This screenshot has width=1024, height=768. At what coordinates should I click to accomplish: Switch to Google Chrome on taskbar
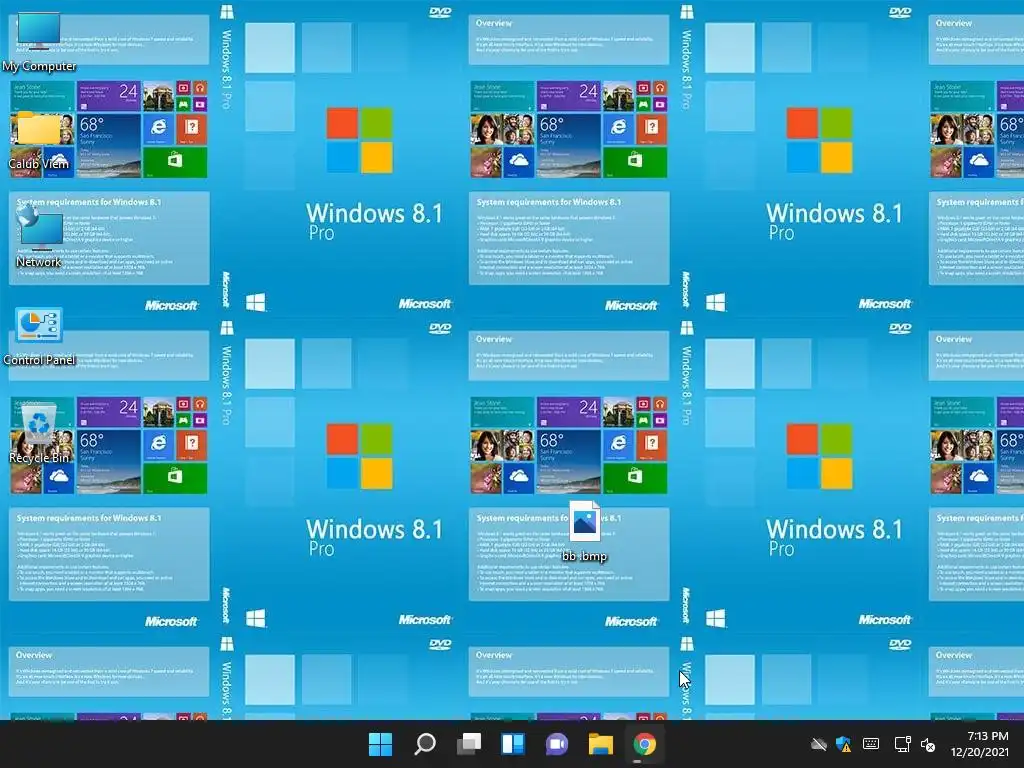(x=645, y=744)
